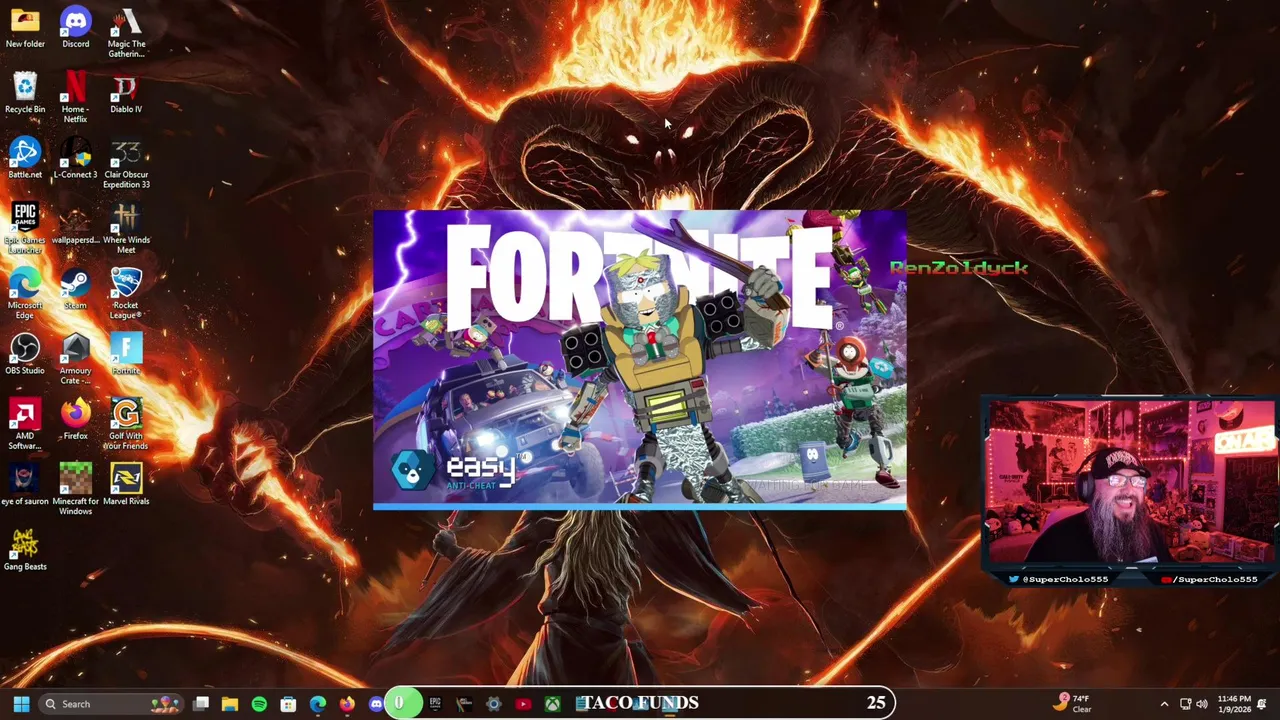Open volume control in system tray
Image resolution: width=1280 pixels, height=720 pixels.
coord(1202,704)
